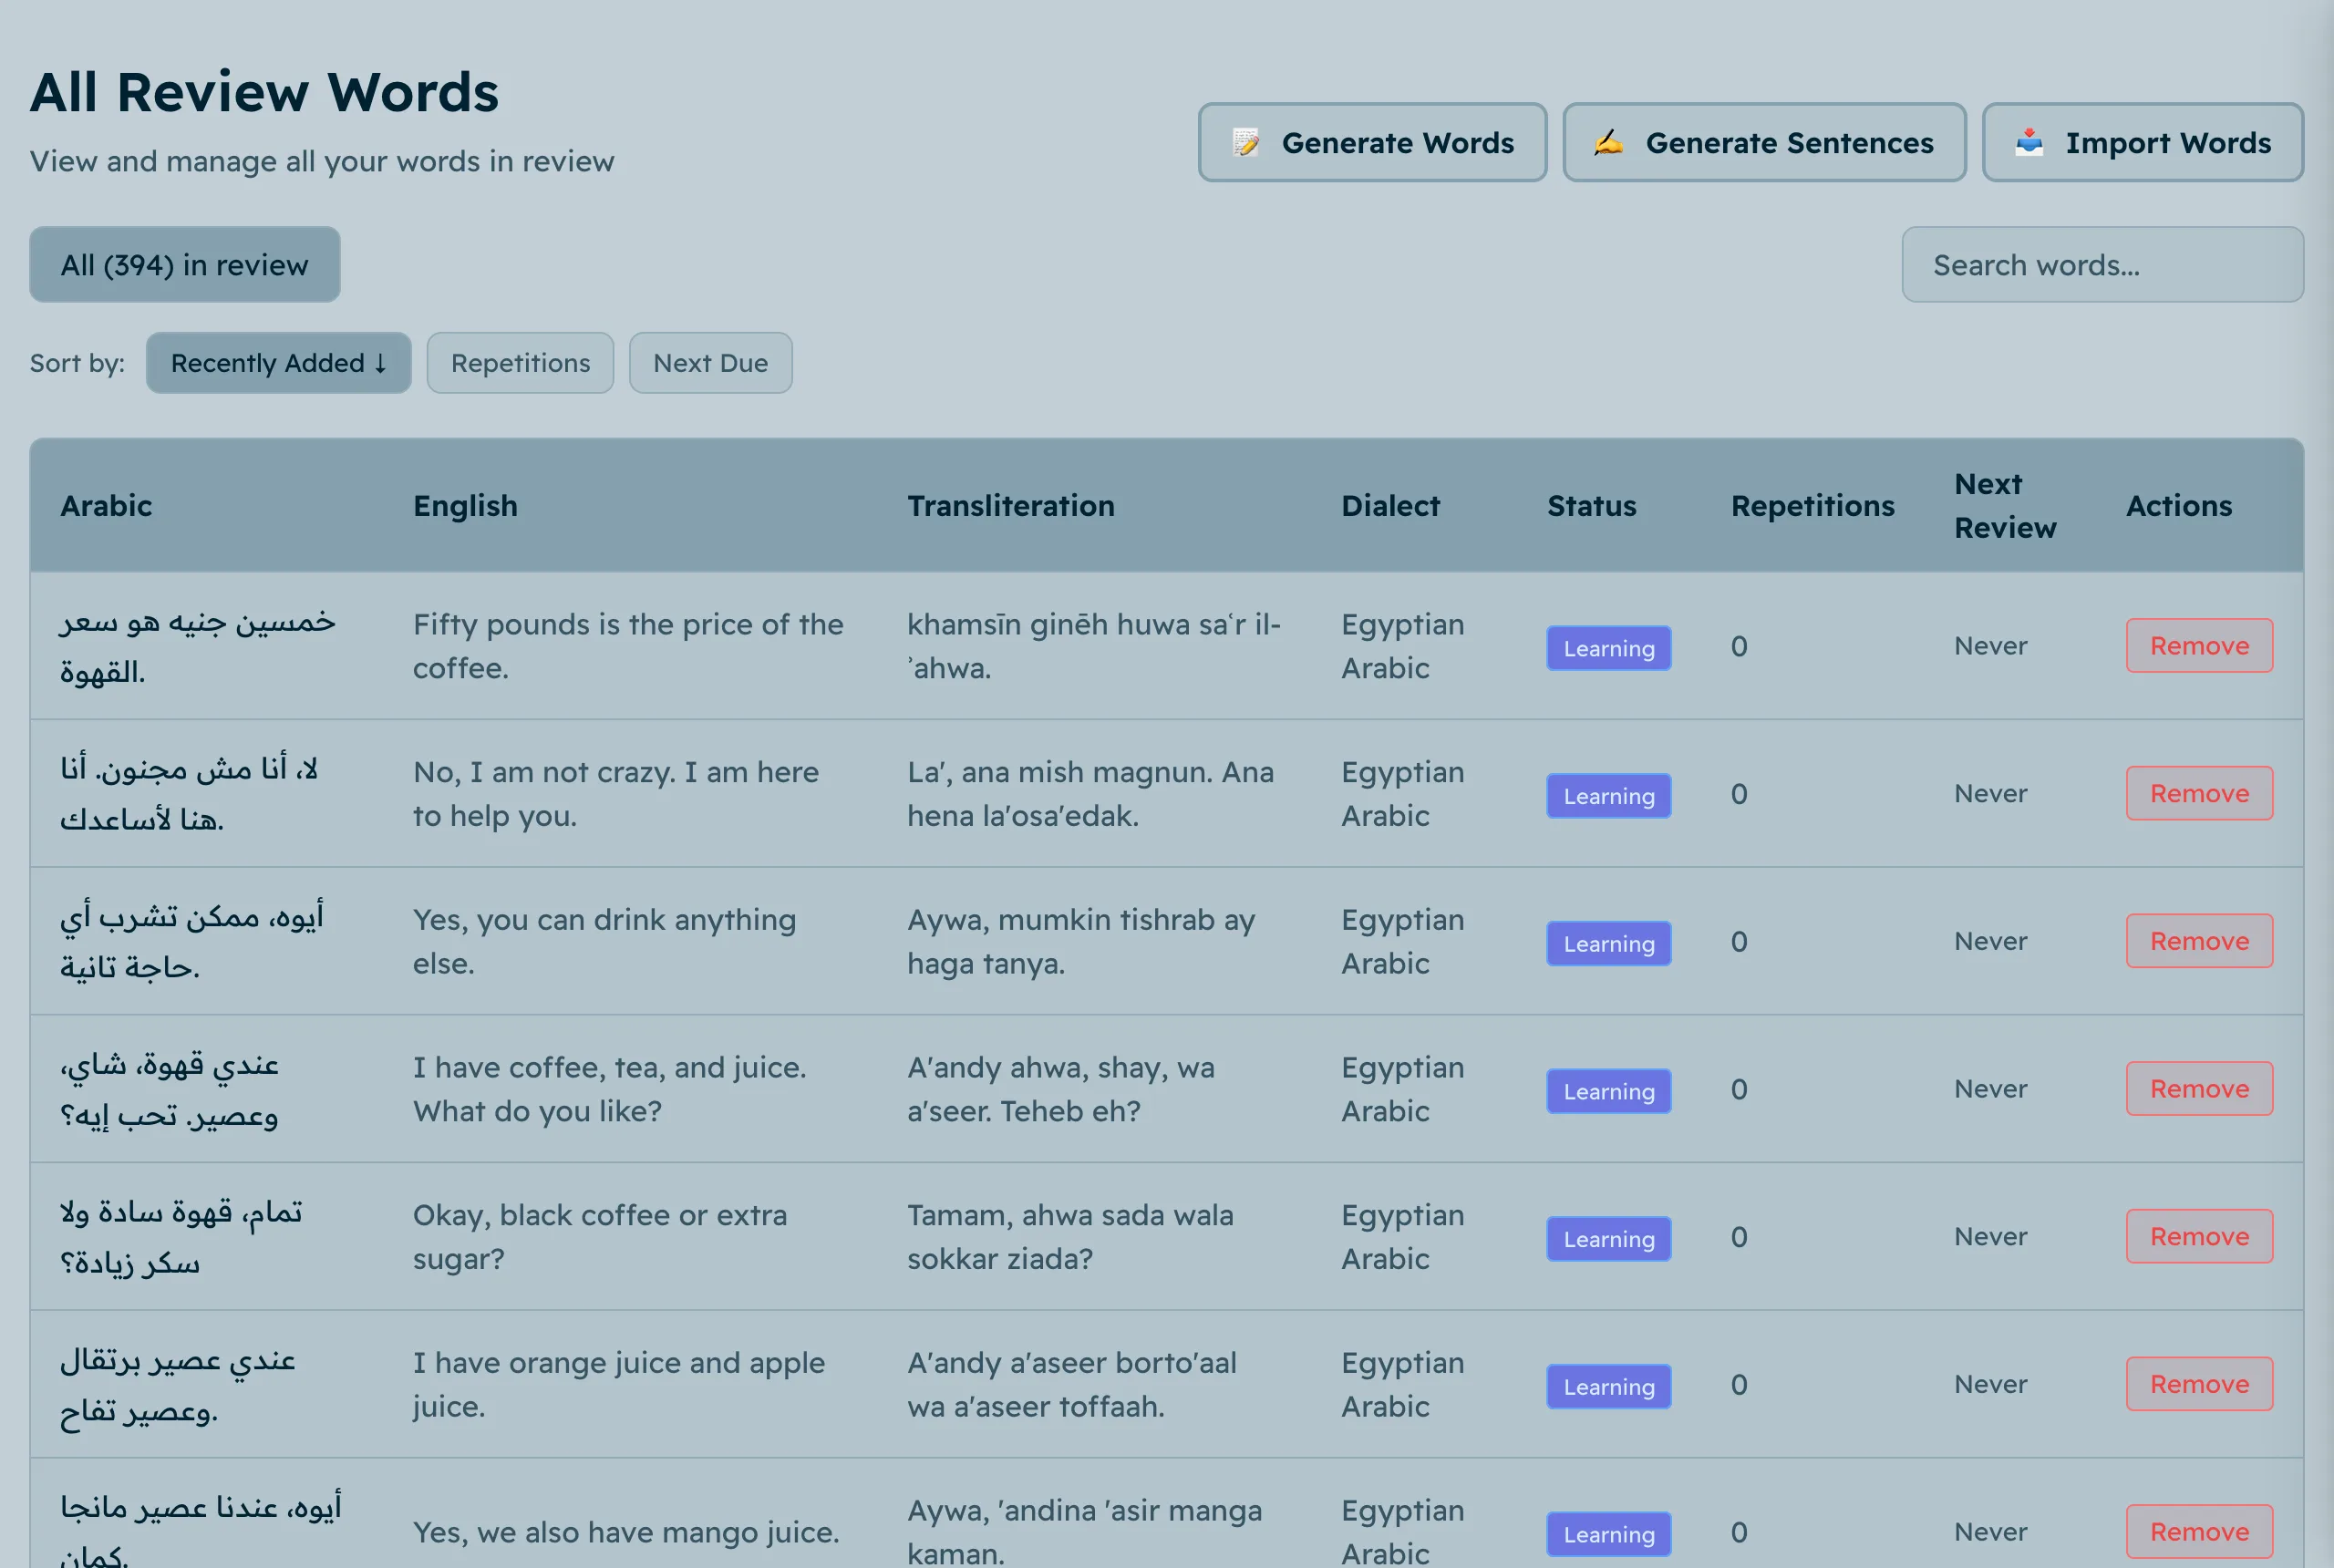This screenshot has height=1568, width=2334.
Task: Click the 'All Review Words' heading
Action: [264, 92]
